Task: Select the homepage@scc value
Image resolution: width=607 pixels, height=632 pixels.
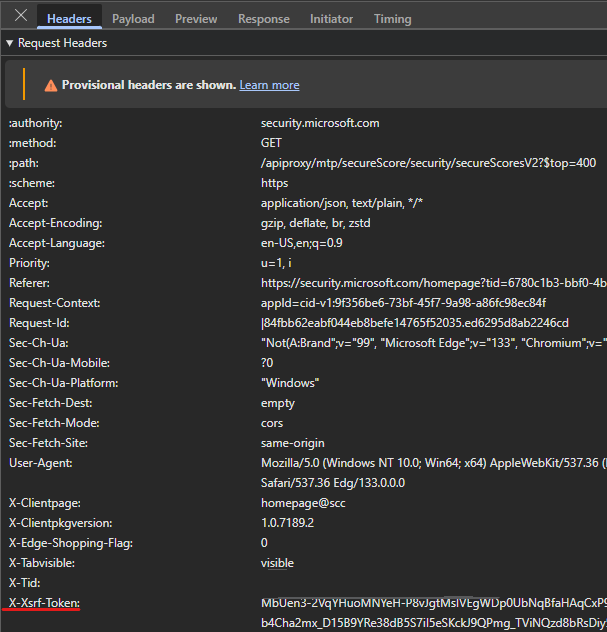Action: click(x=303, y=503)
